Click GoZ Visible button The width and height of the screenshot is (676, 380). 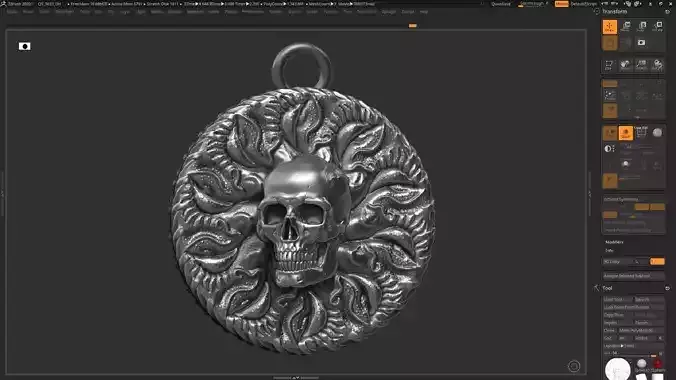tap(644, 338)
